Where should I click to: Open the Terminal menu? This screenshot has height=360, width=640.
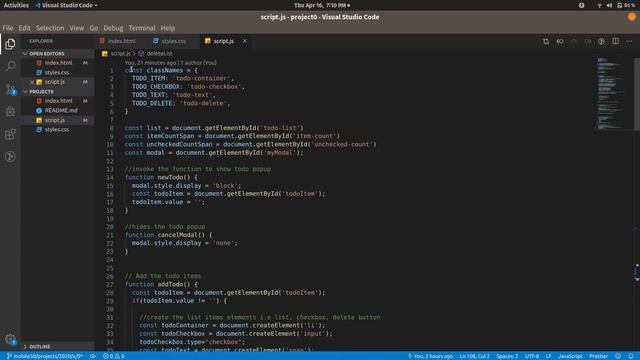tap(142, 28)
